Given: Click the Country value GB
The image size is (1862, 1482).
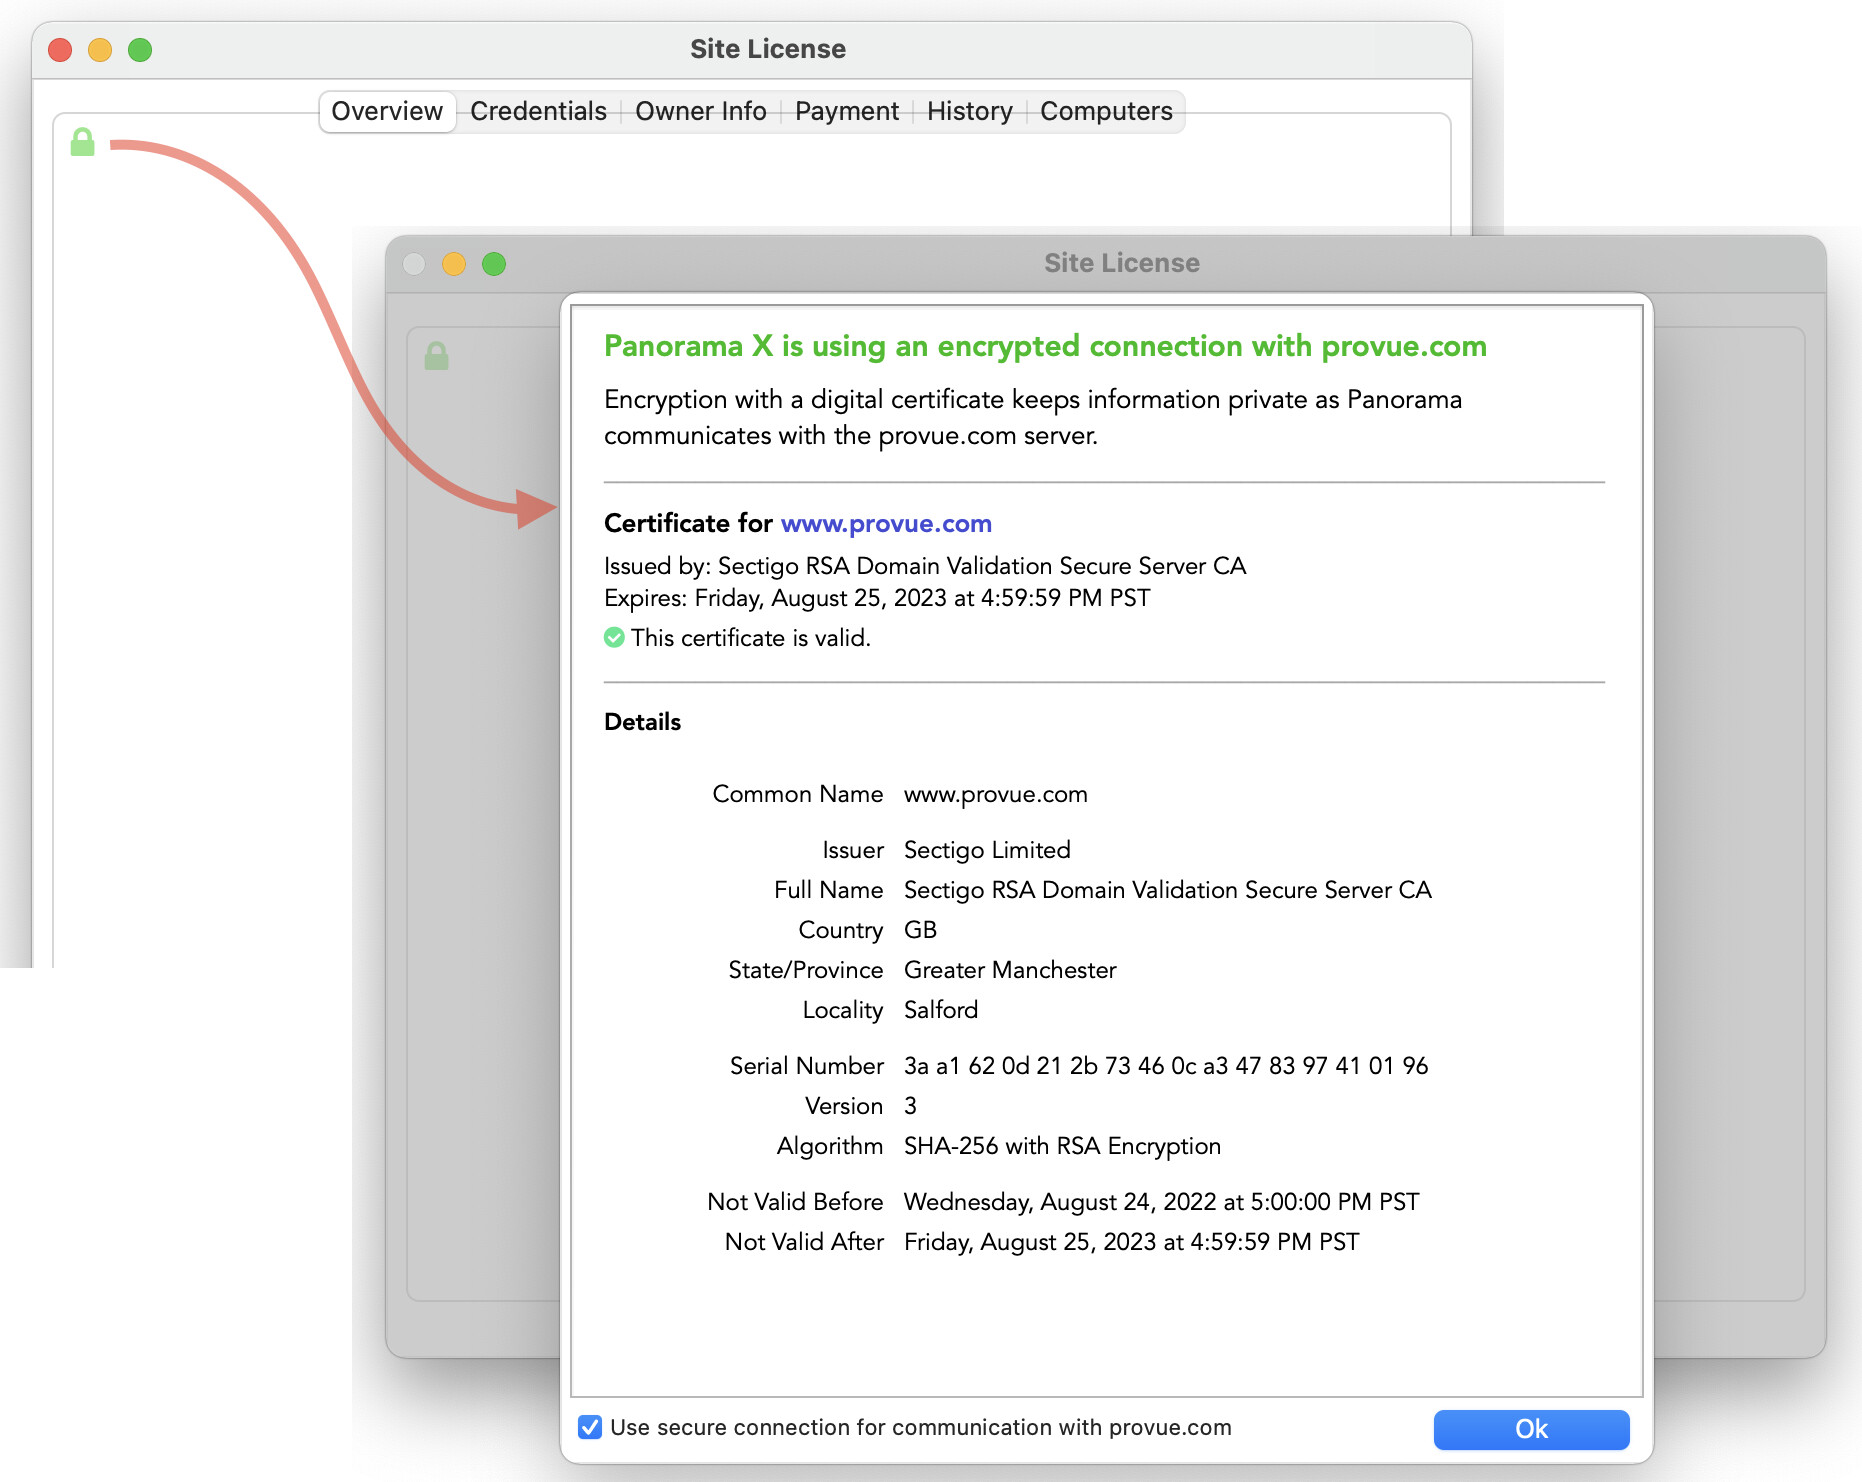Looking at the screenshot, I should (x=920, y=930).
